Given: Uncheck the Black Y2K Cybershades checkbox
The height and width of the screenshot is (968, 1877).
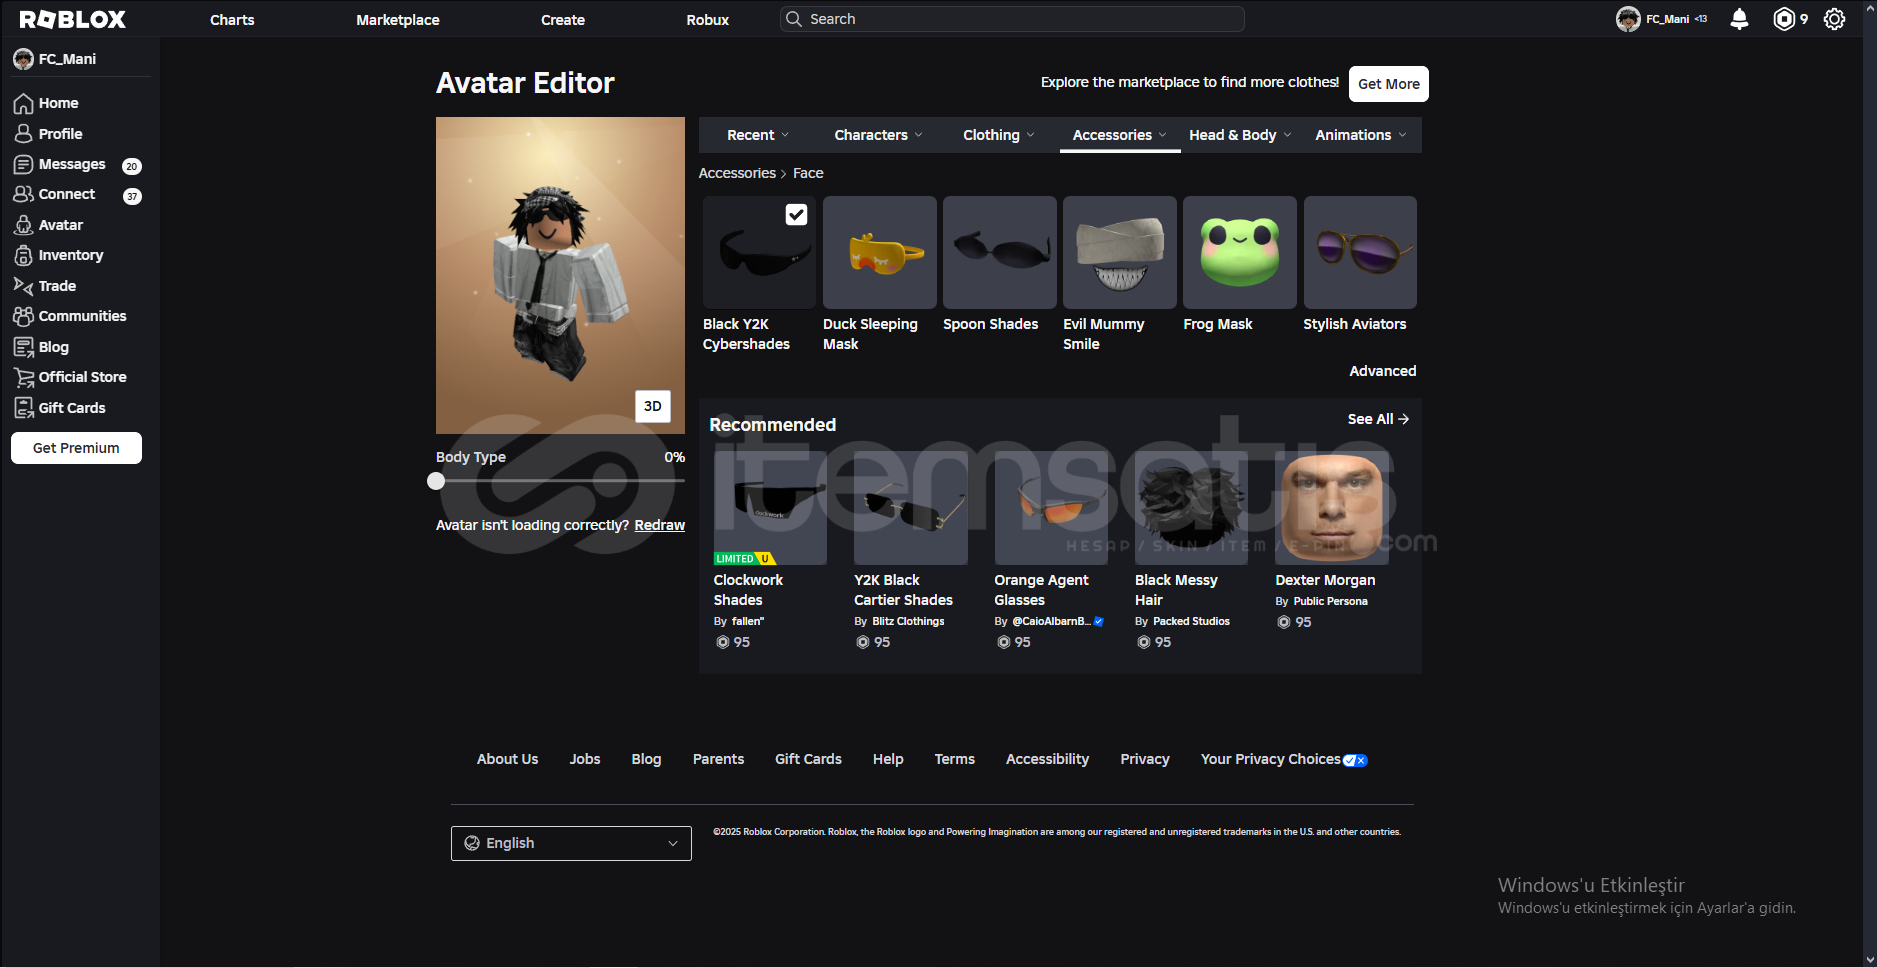Looking at the screenshot, I should (x=796, y=214).
